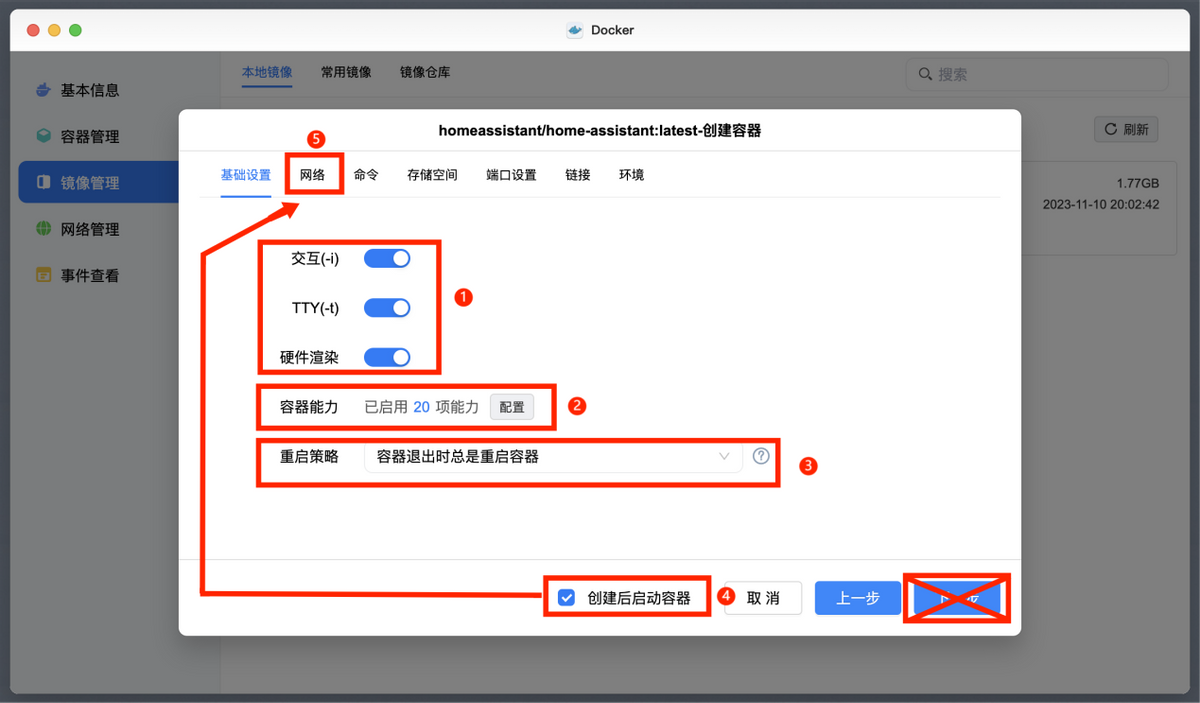Switch to the 环境 tab
The height and width of the screenshot is (703, 1200).
[631, 175]
